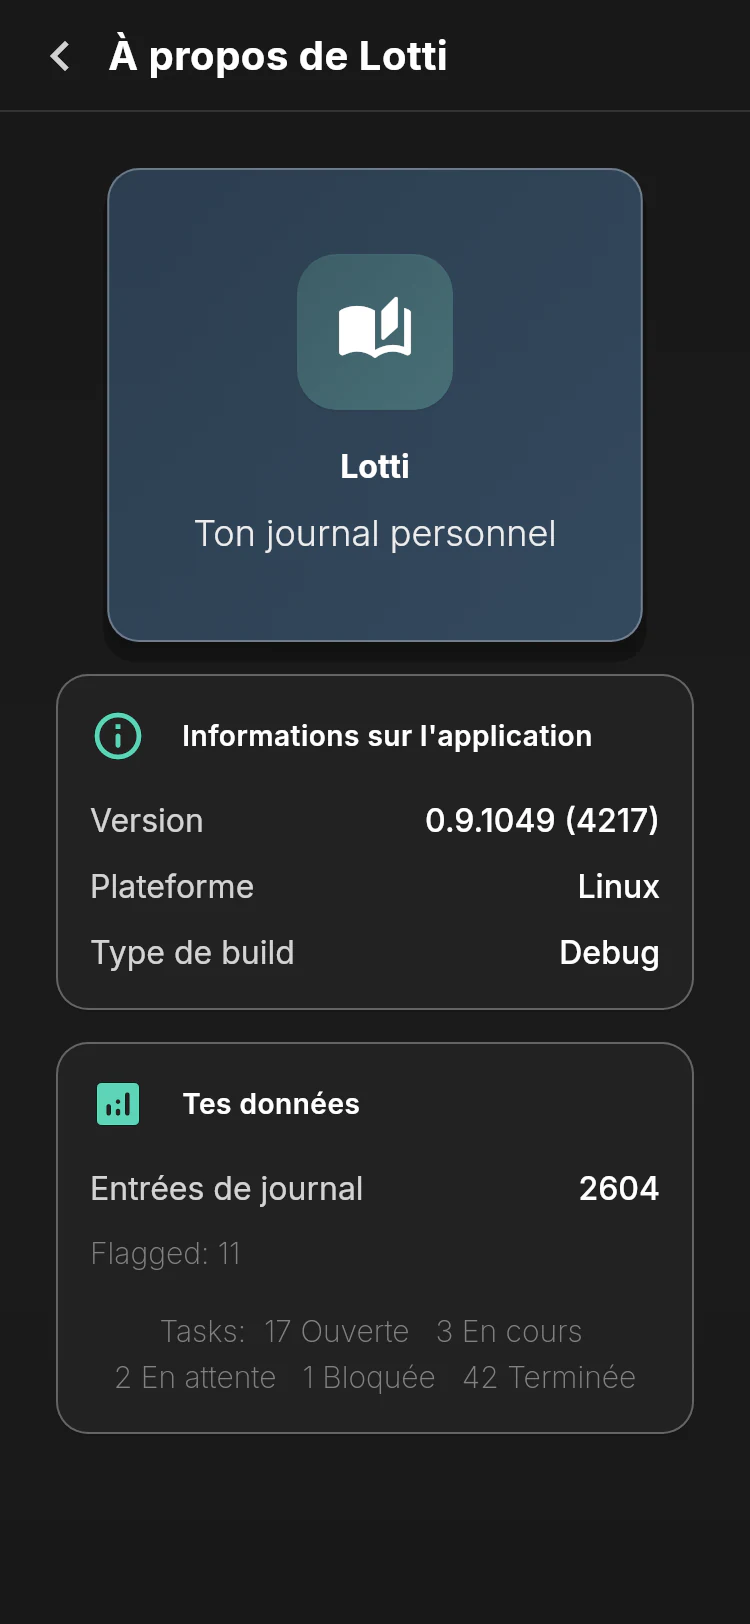Click the Ton journal personnel tagline
This screenshot has width=750, height=1624.
pyautogui.click(x=375, y=534)
